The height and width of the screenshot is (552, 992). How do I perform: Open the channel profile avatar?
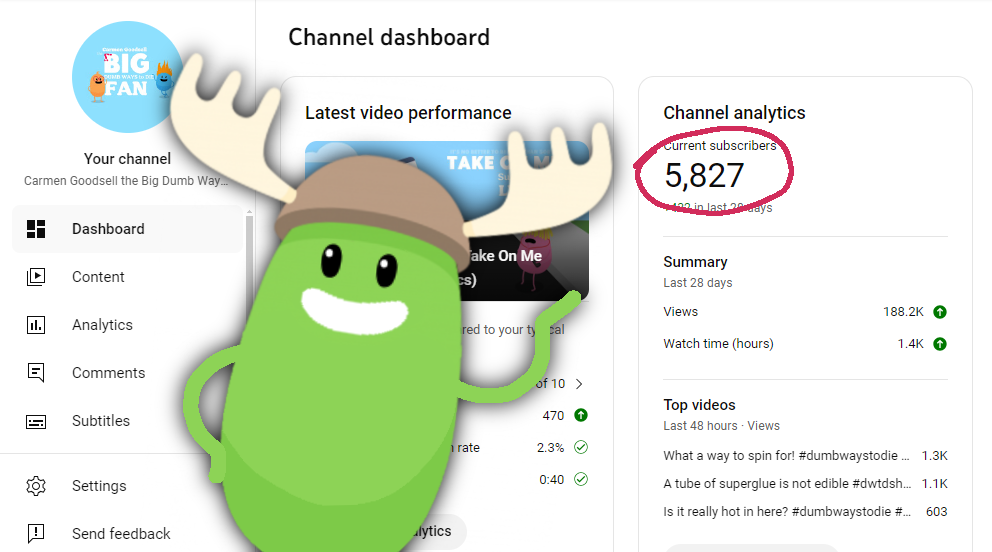coord(127,77)
